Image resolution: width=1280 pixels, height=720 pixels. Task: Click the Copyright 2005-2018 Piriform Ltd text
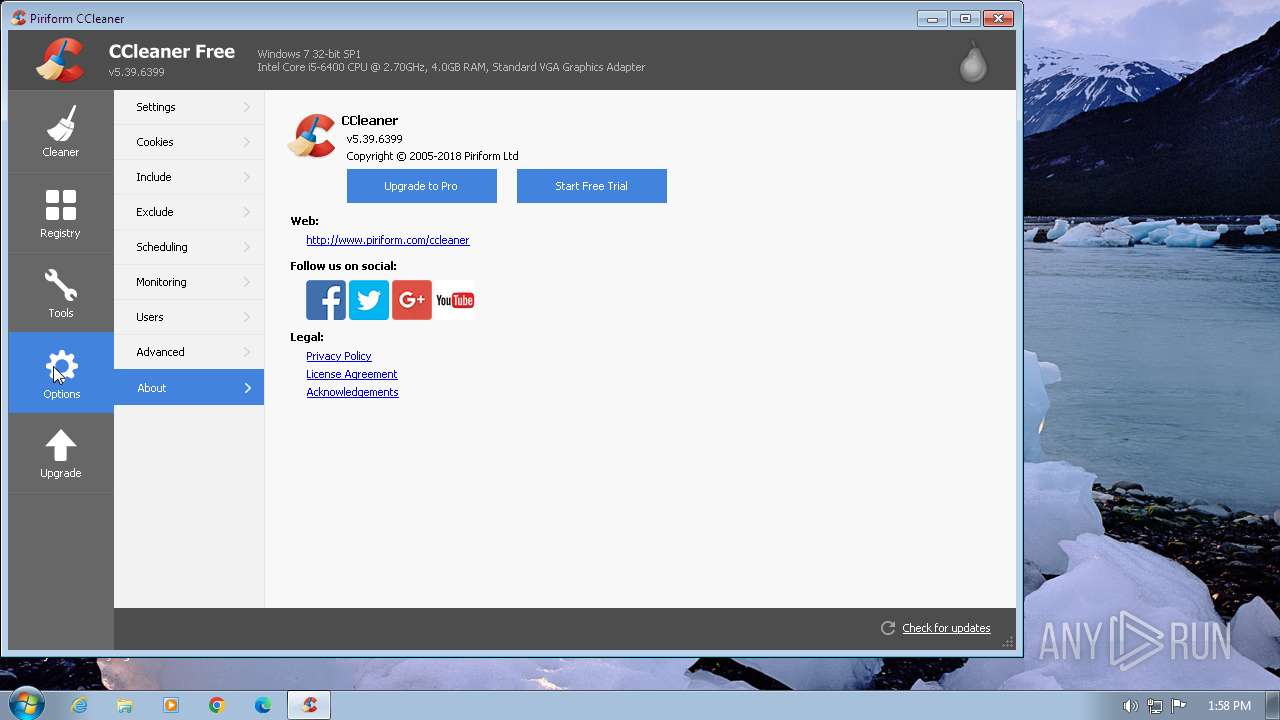tap(432, 156)
